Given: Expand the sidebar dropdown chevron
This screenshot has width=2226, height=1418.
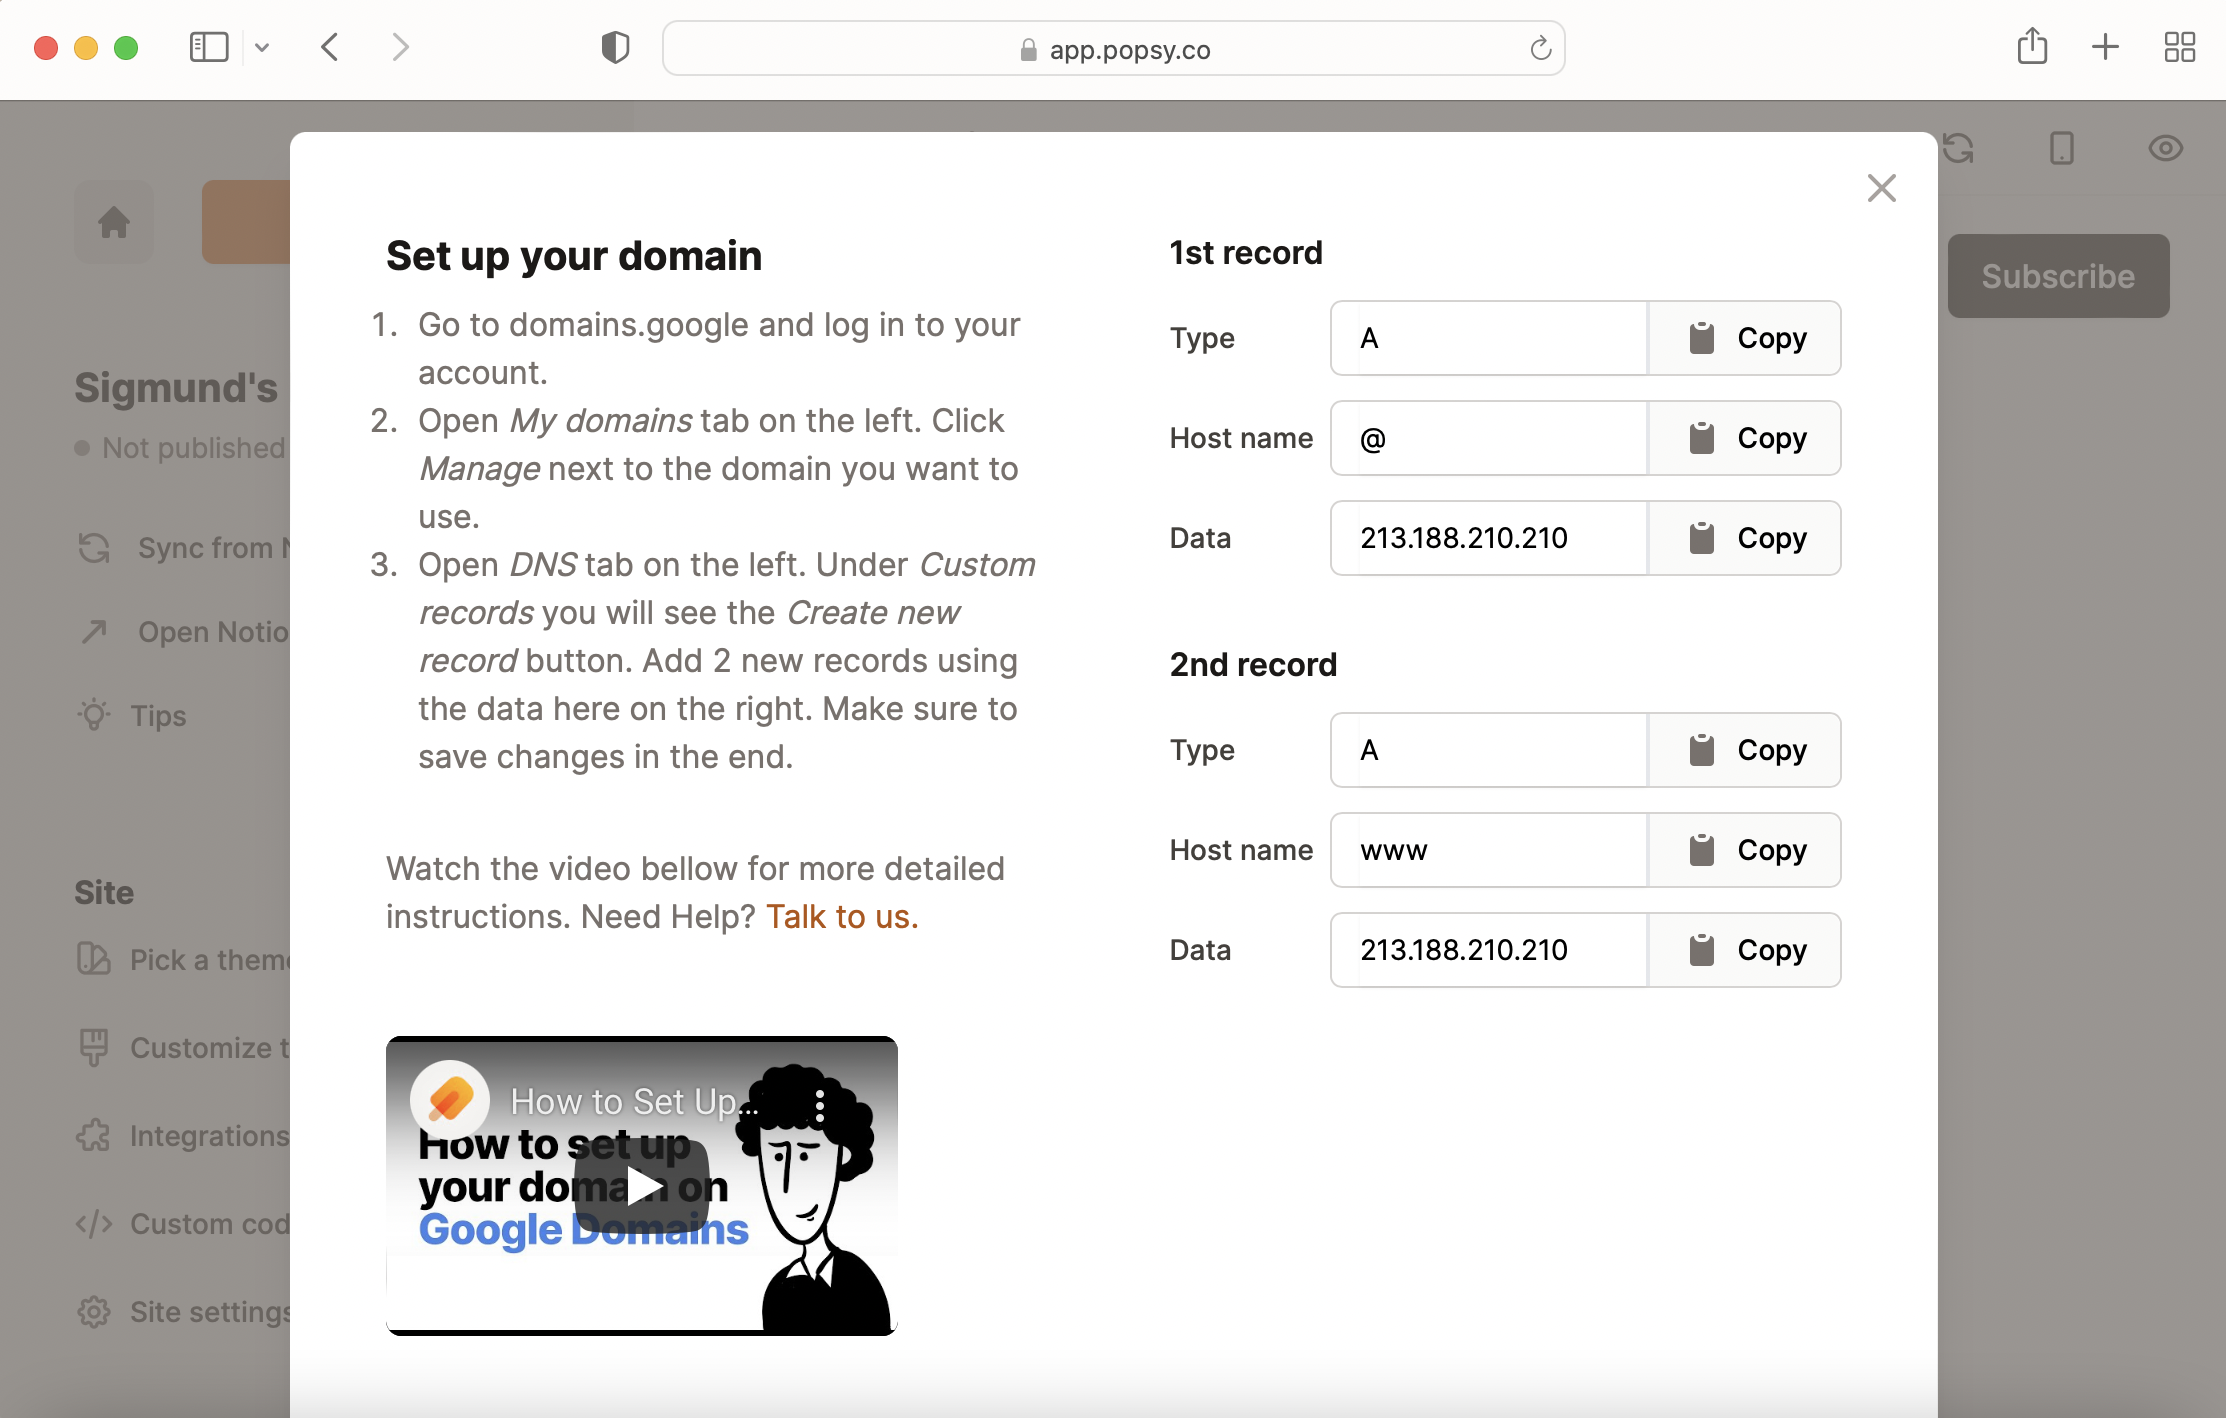Looking at the screenshot, I should pos(262,47).
